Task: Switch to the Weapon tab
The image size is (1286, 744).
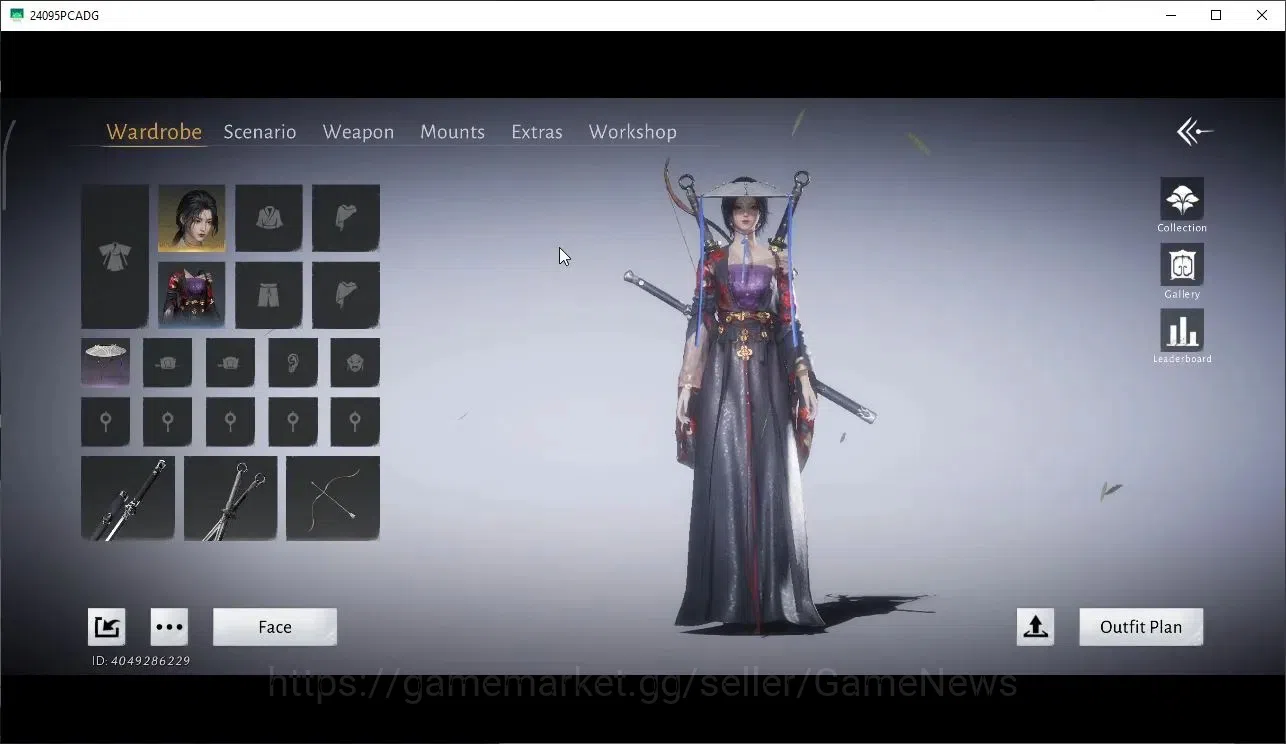Action: (358, 132)
